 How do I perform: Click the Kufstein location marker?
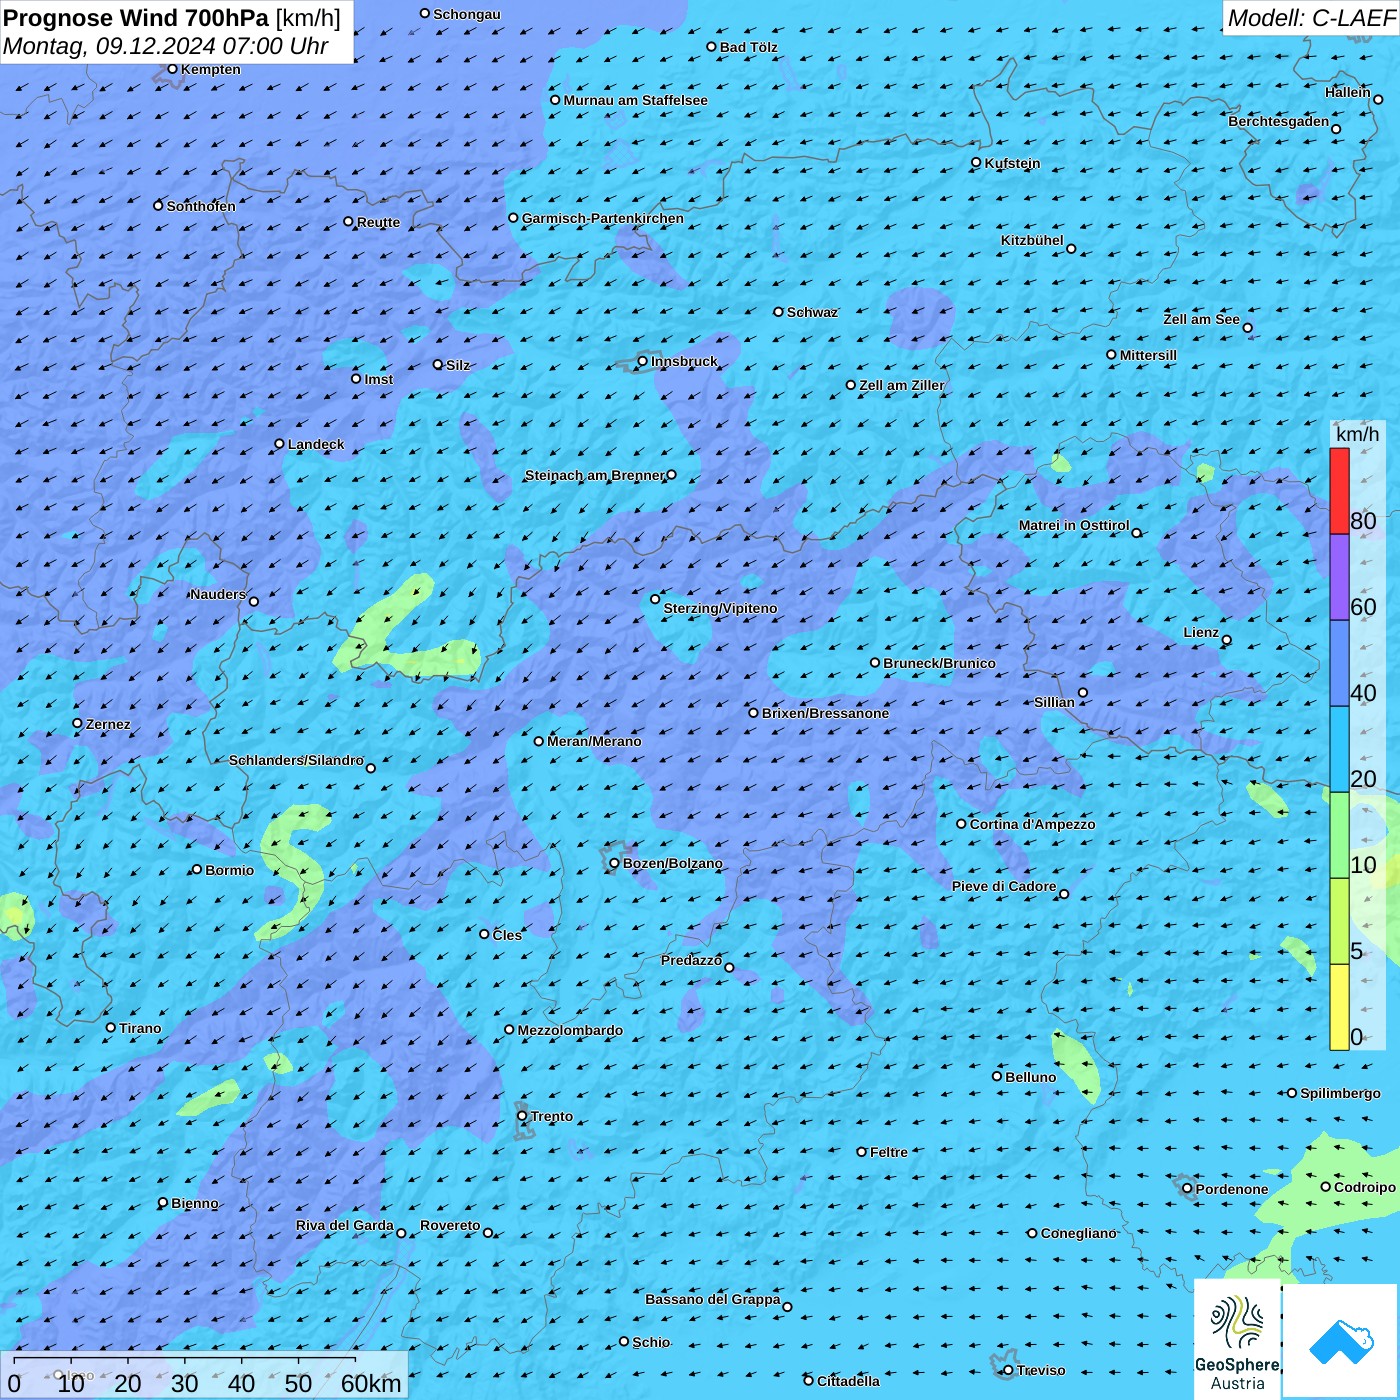pyautogui.click(x=977, y=162)
